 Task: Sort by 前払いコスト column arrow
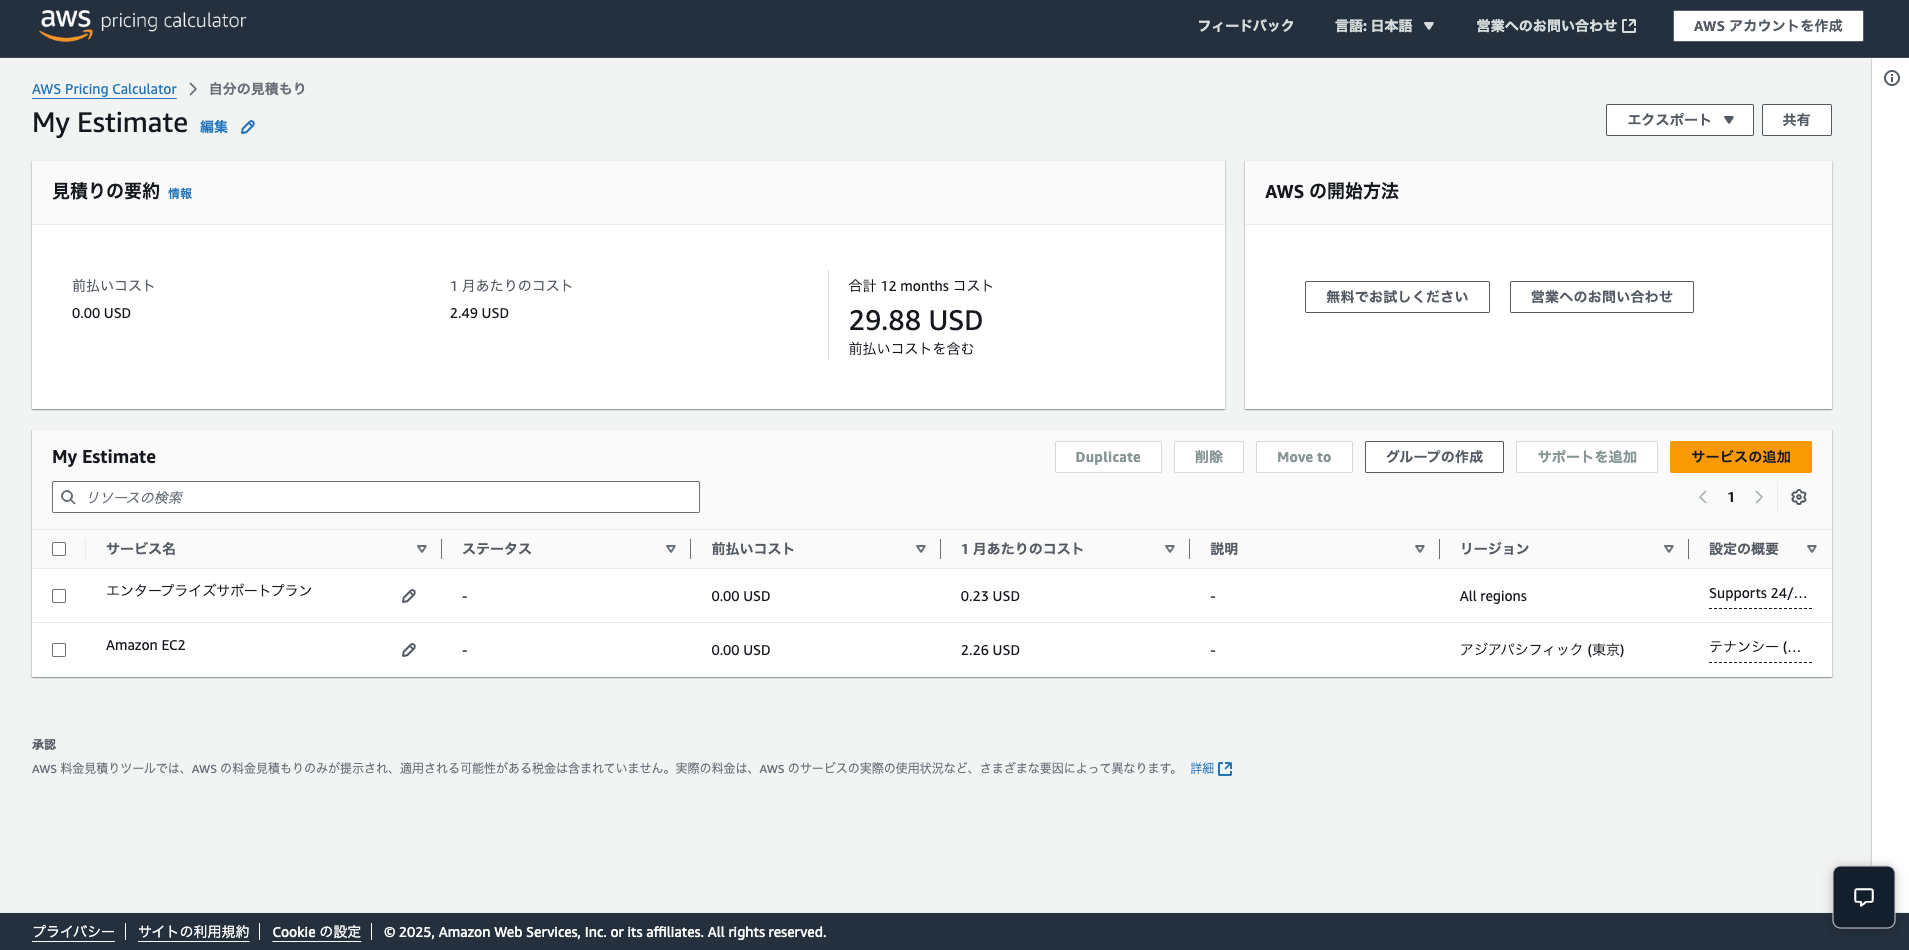click(921, 549)
